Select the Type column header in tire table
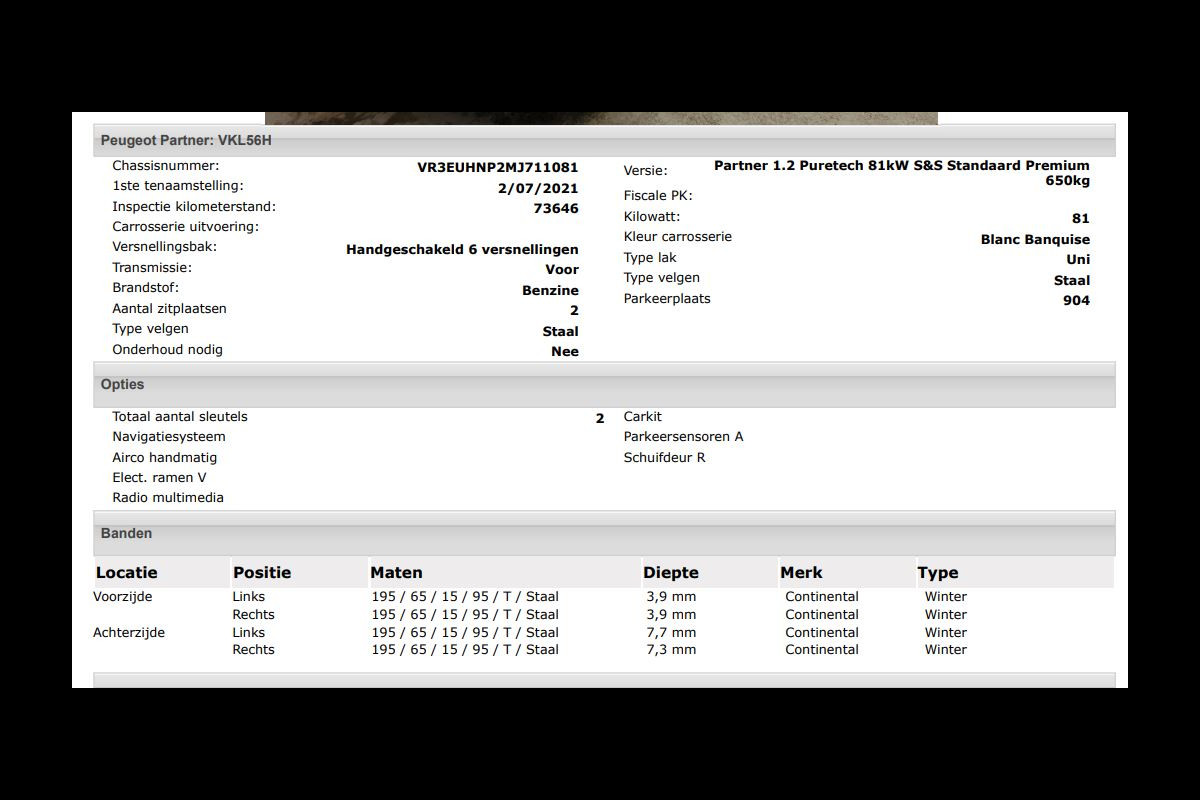The image size is (1200, 800). click(938, 573)
